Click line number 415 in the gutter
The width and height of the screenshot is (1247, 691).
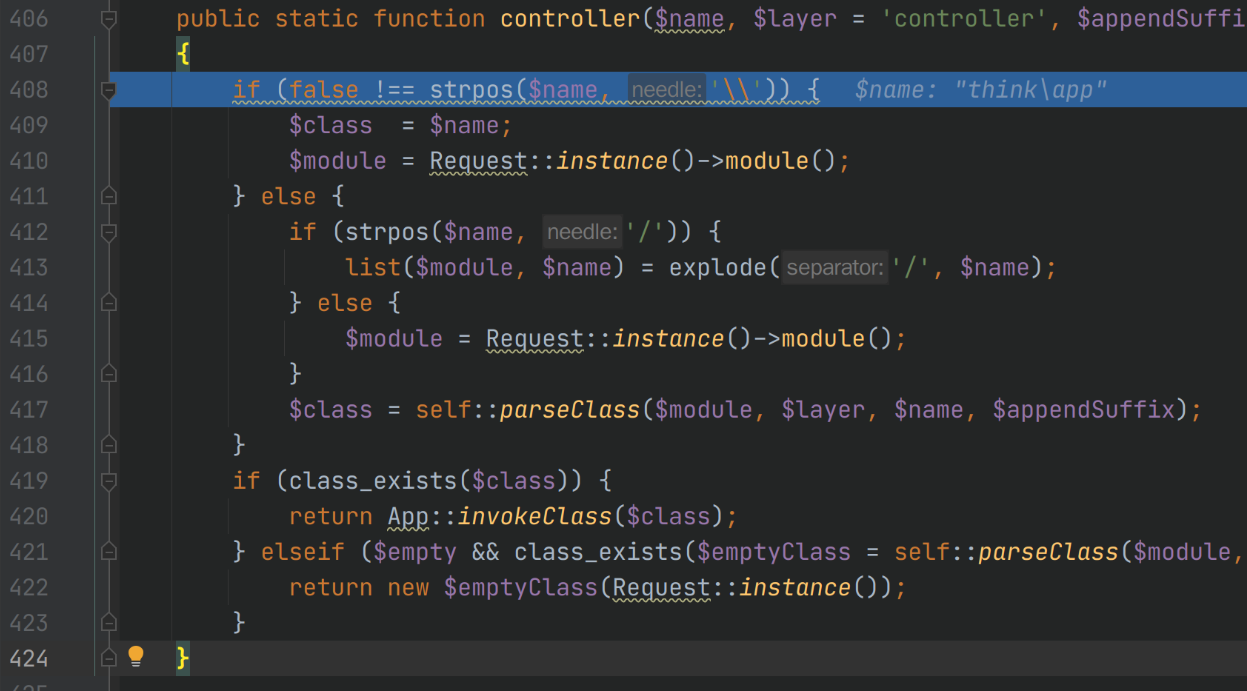(x=28, y=338)
